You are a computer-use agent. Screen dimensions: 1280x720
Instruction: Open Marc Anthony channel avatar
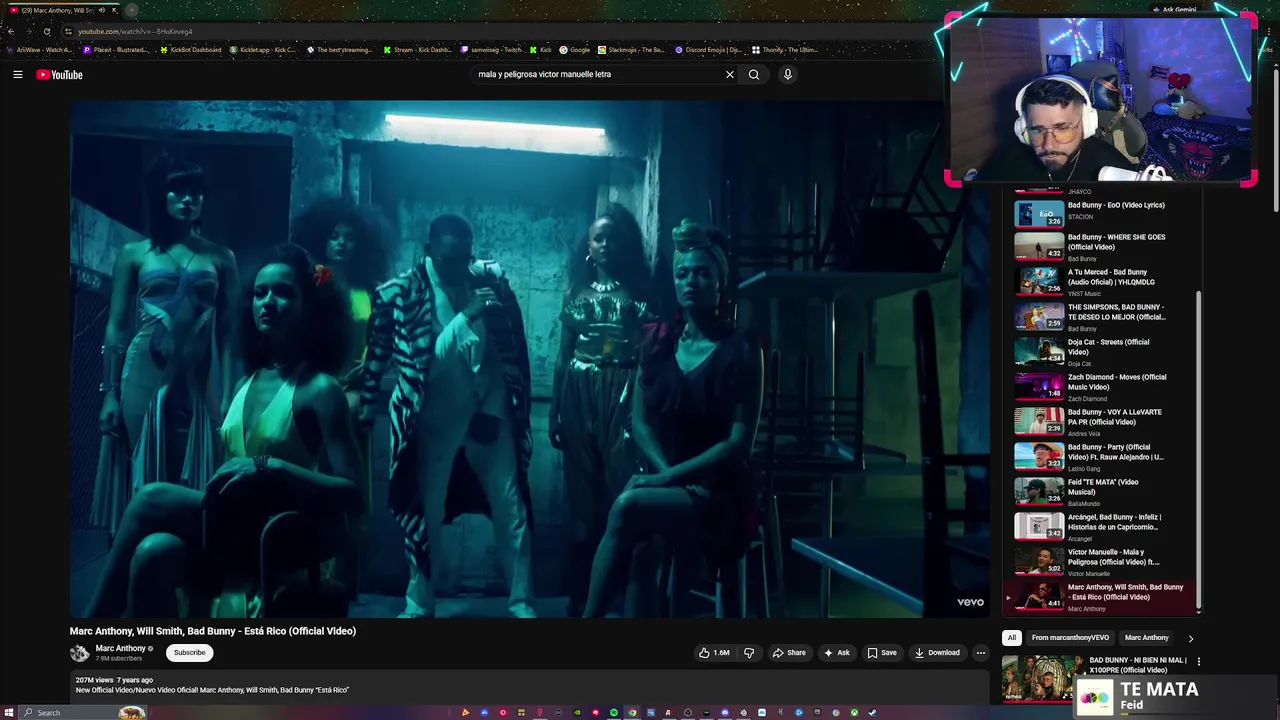tap(79, 653)
